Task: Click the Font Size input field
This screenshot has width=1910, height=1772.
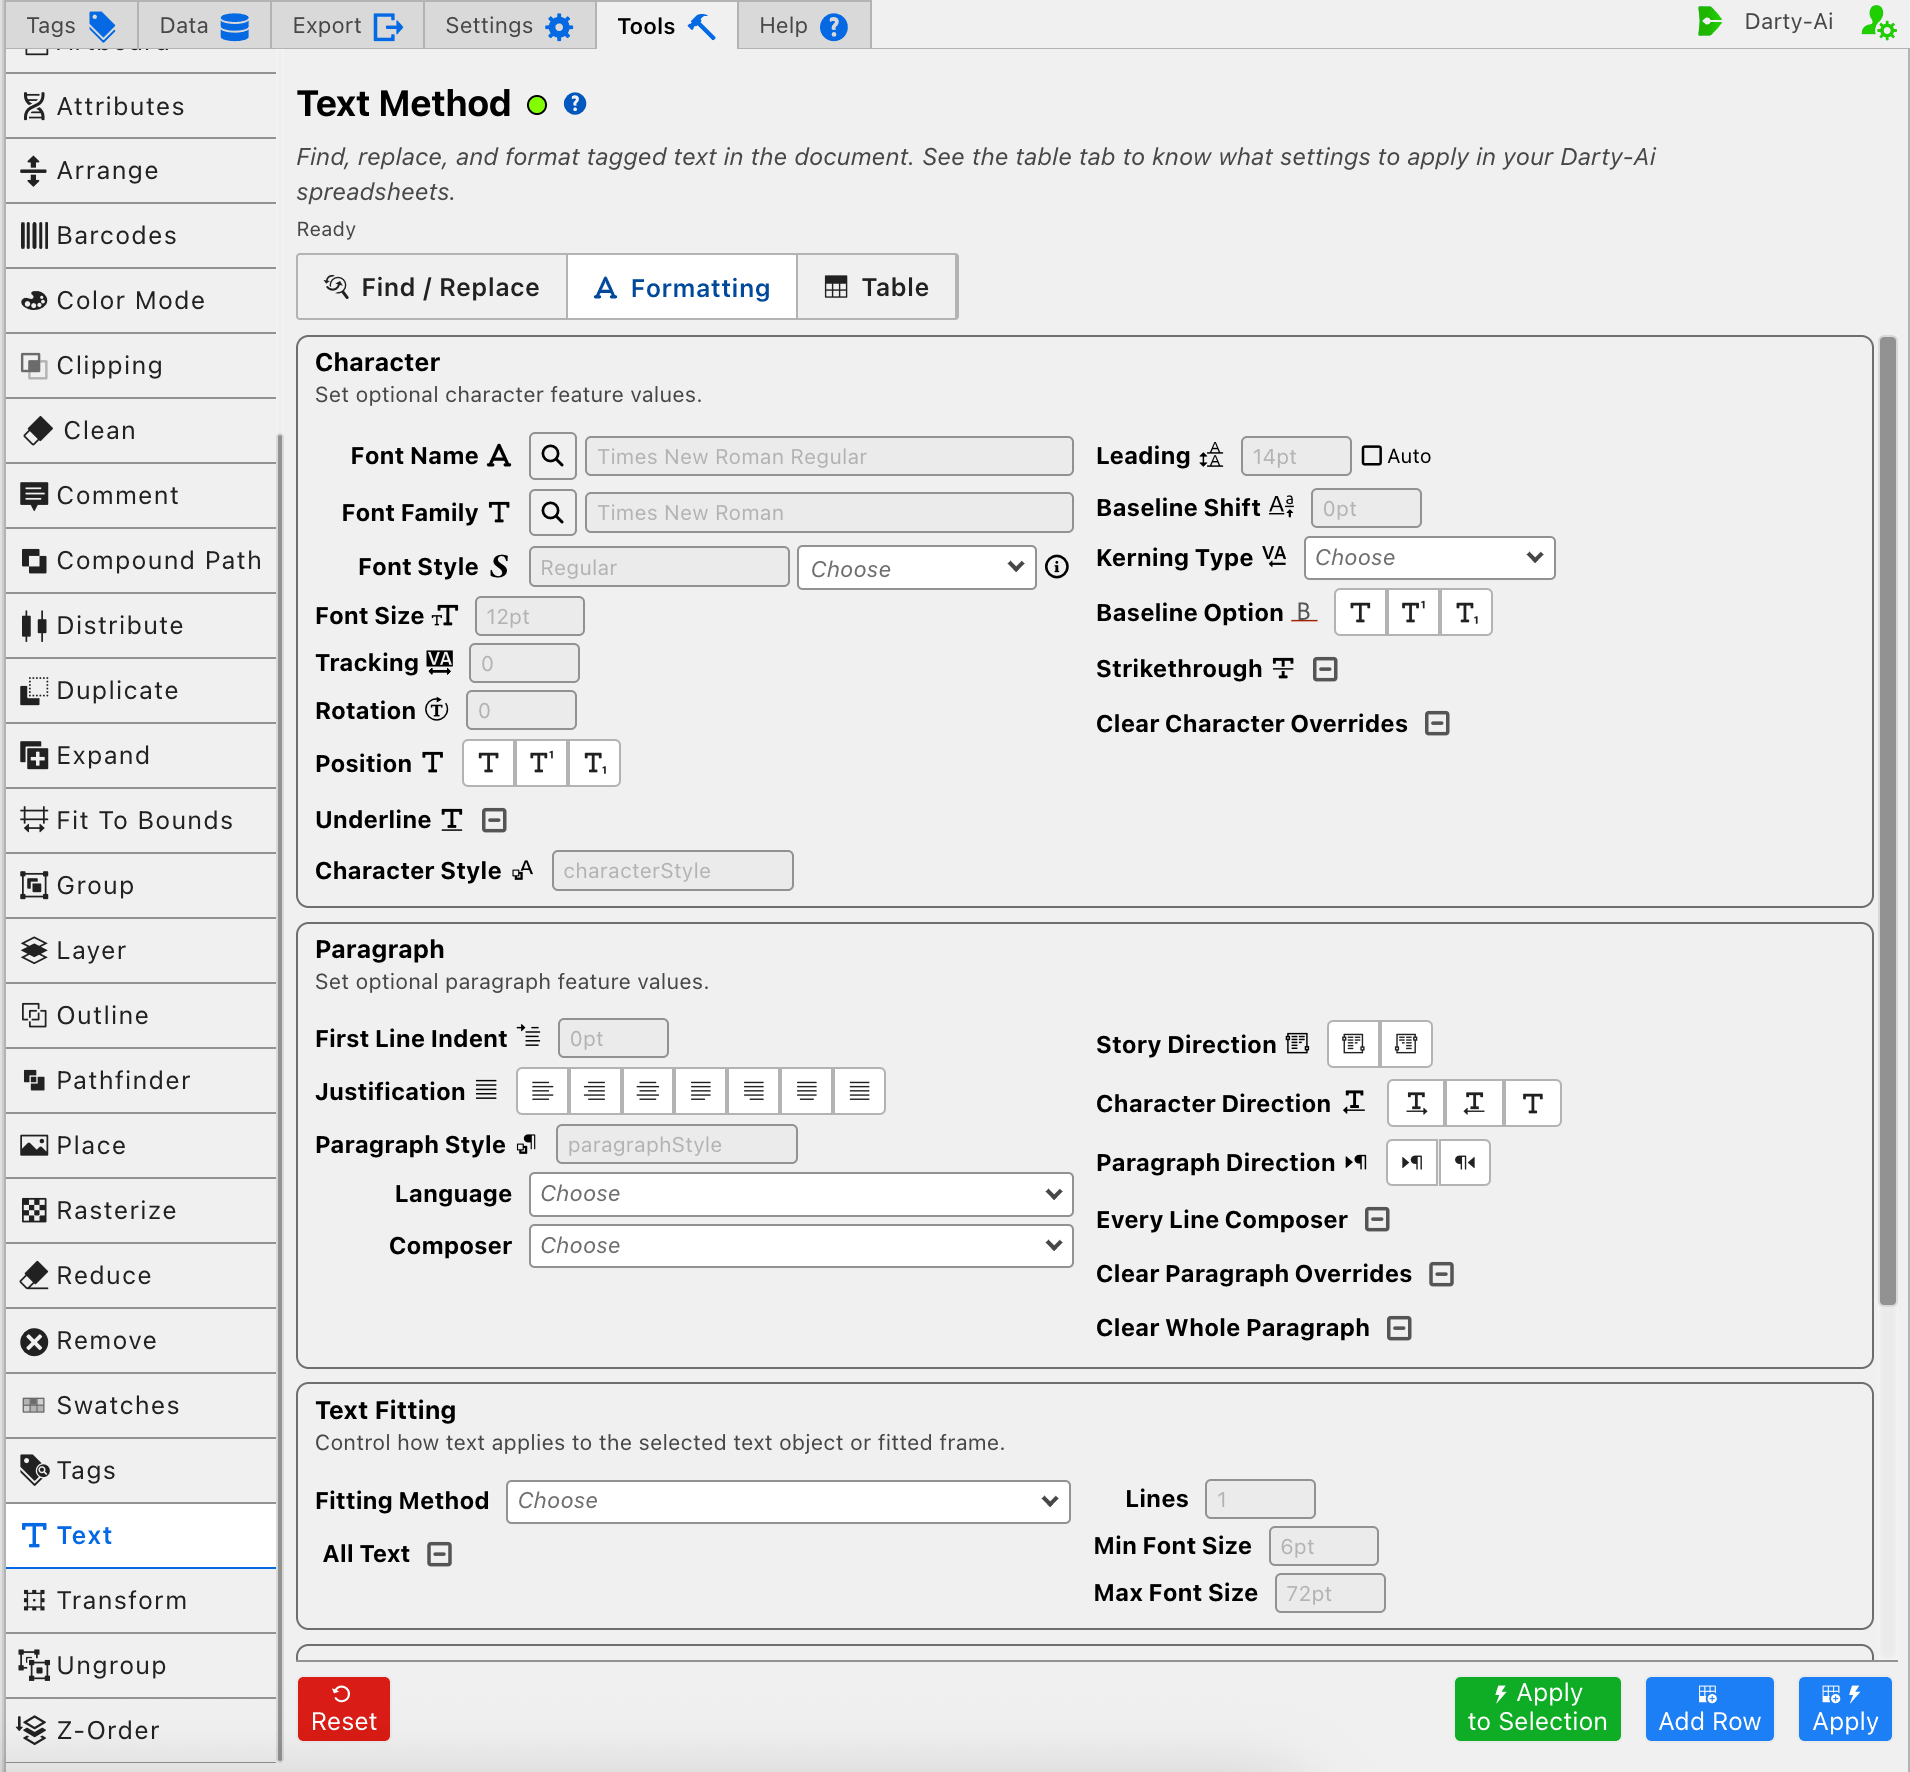Action: click(x=530, y=616)
